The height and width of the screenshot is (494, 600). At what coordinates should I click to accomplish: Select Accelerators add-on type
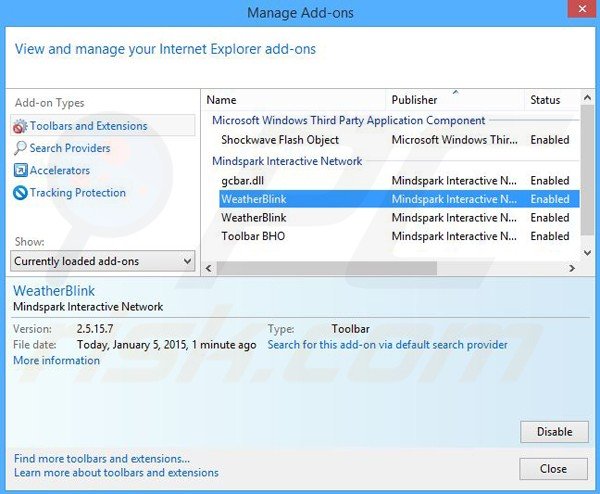(60, 170)
